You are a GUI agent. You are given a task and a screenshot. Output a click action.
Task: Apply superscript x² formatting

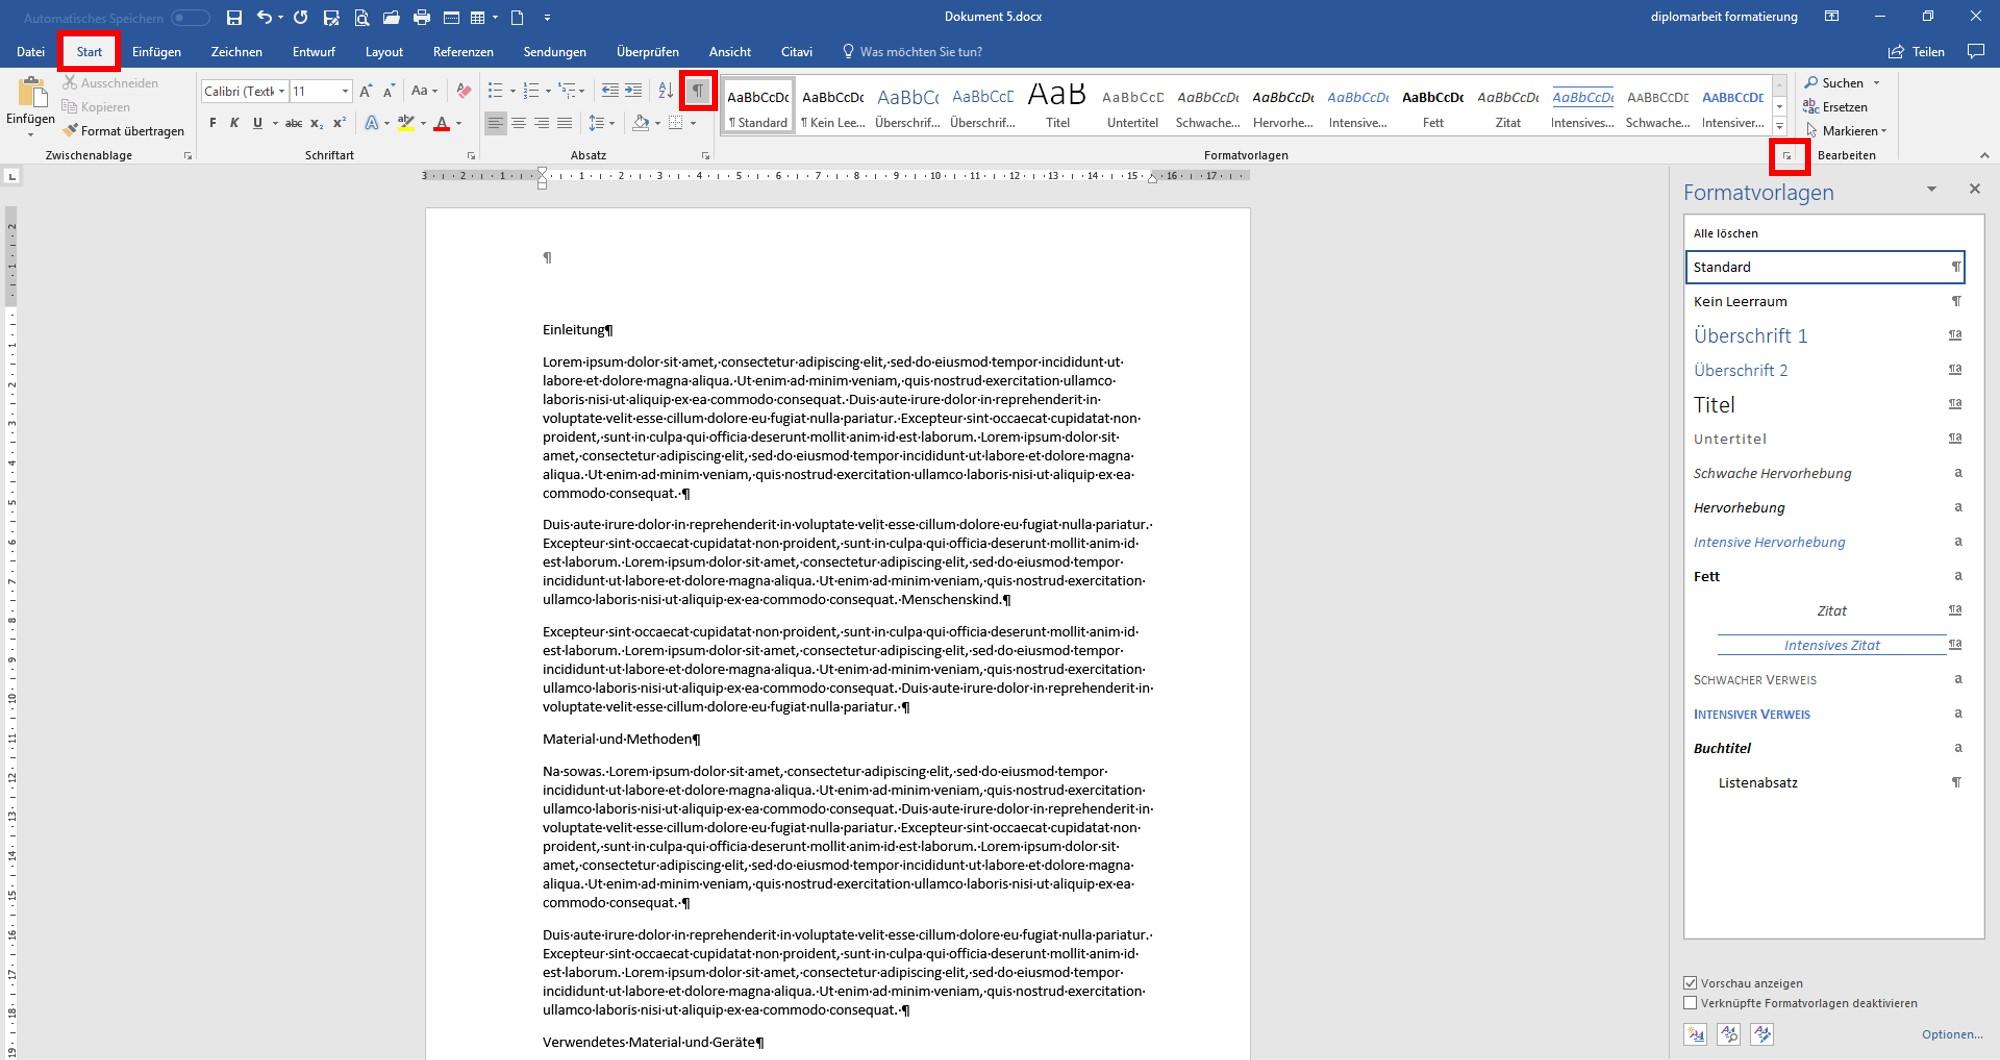339,123
